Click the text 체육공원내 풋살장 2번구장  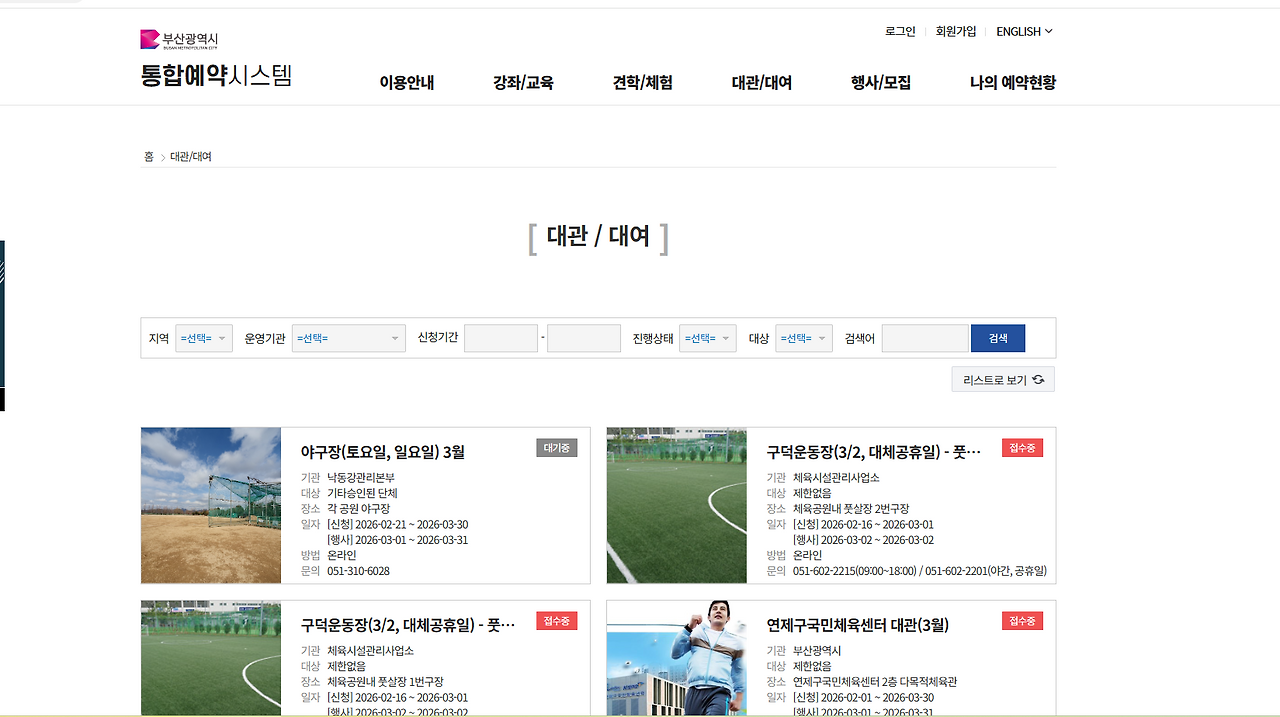coord(851,509)
